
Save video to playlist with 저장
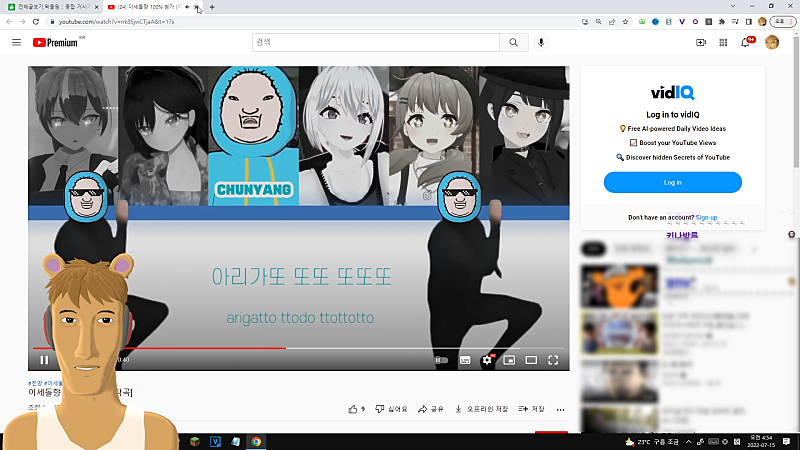tap(532, 409)
